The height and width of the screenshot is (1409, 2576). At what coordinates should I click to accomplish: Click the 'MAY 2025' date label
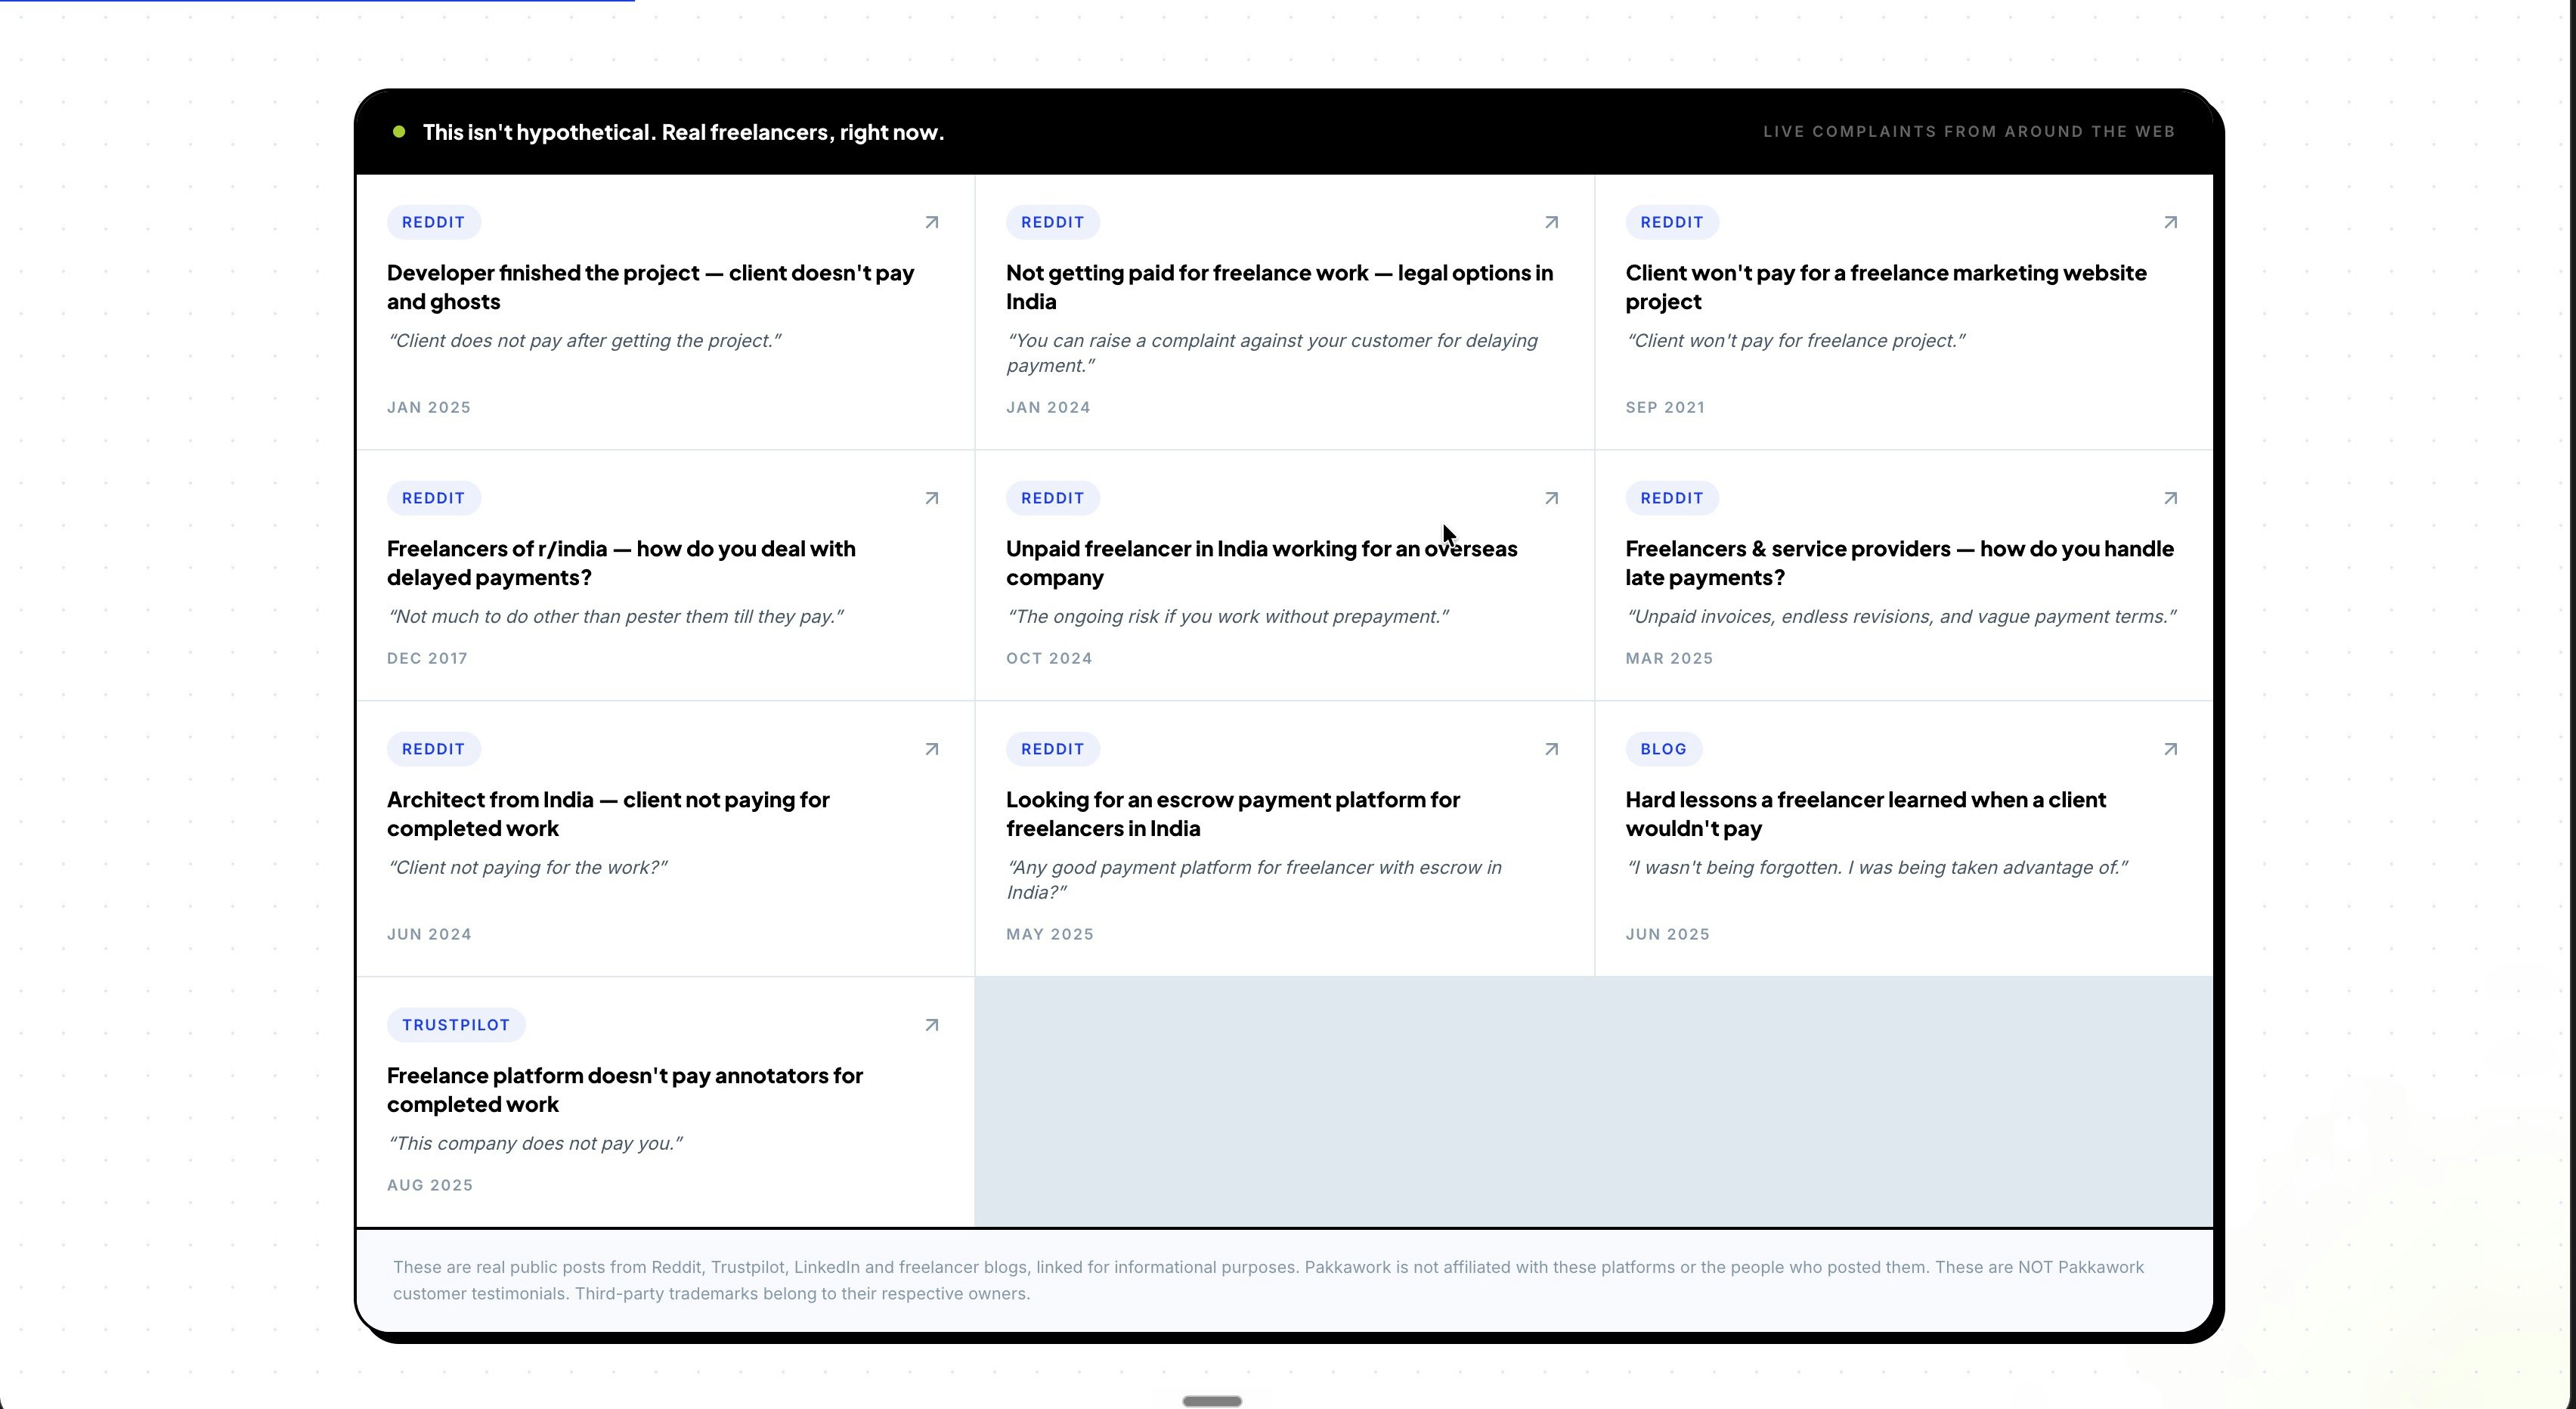(1050, 935)
